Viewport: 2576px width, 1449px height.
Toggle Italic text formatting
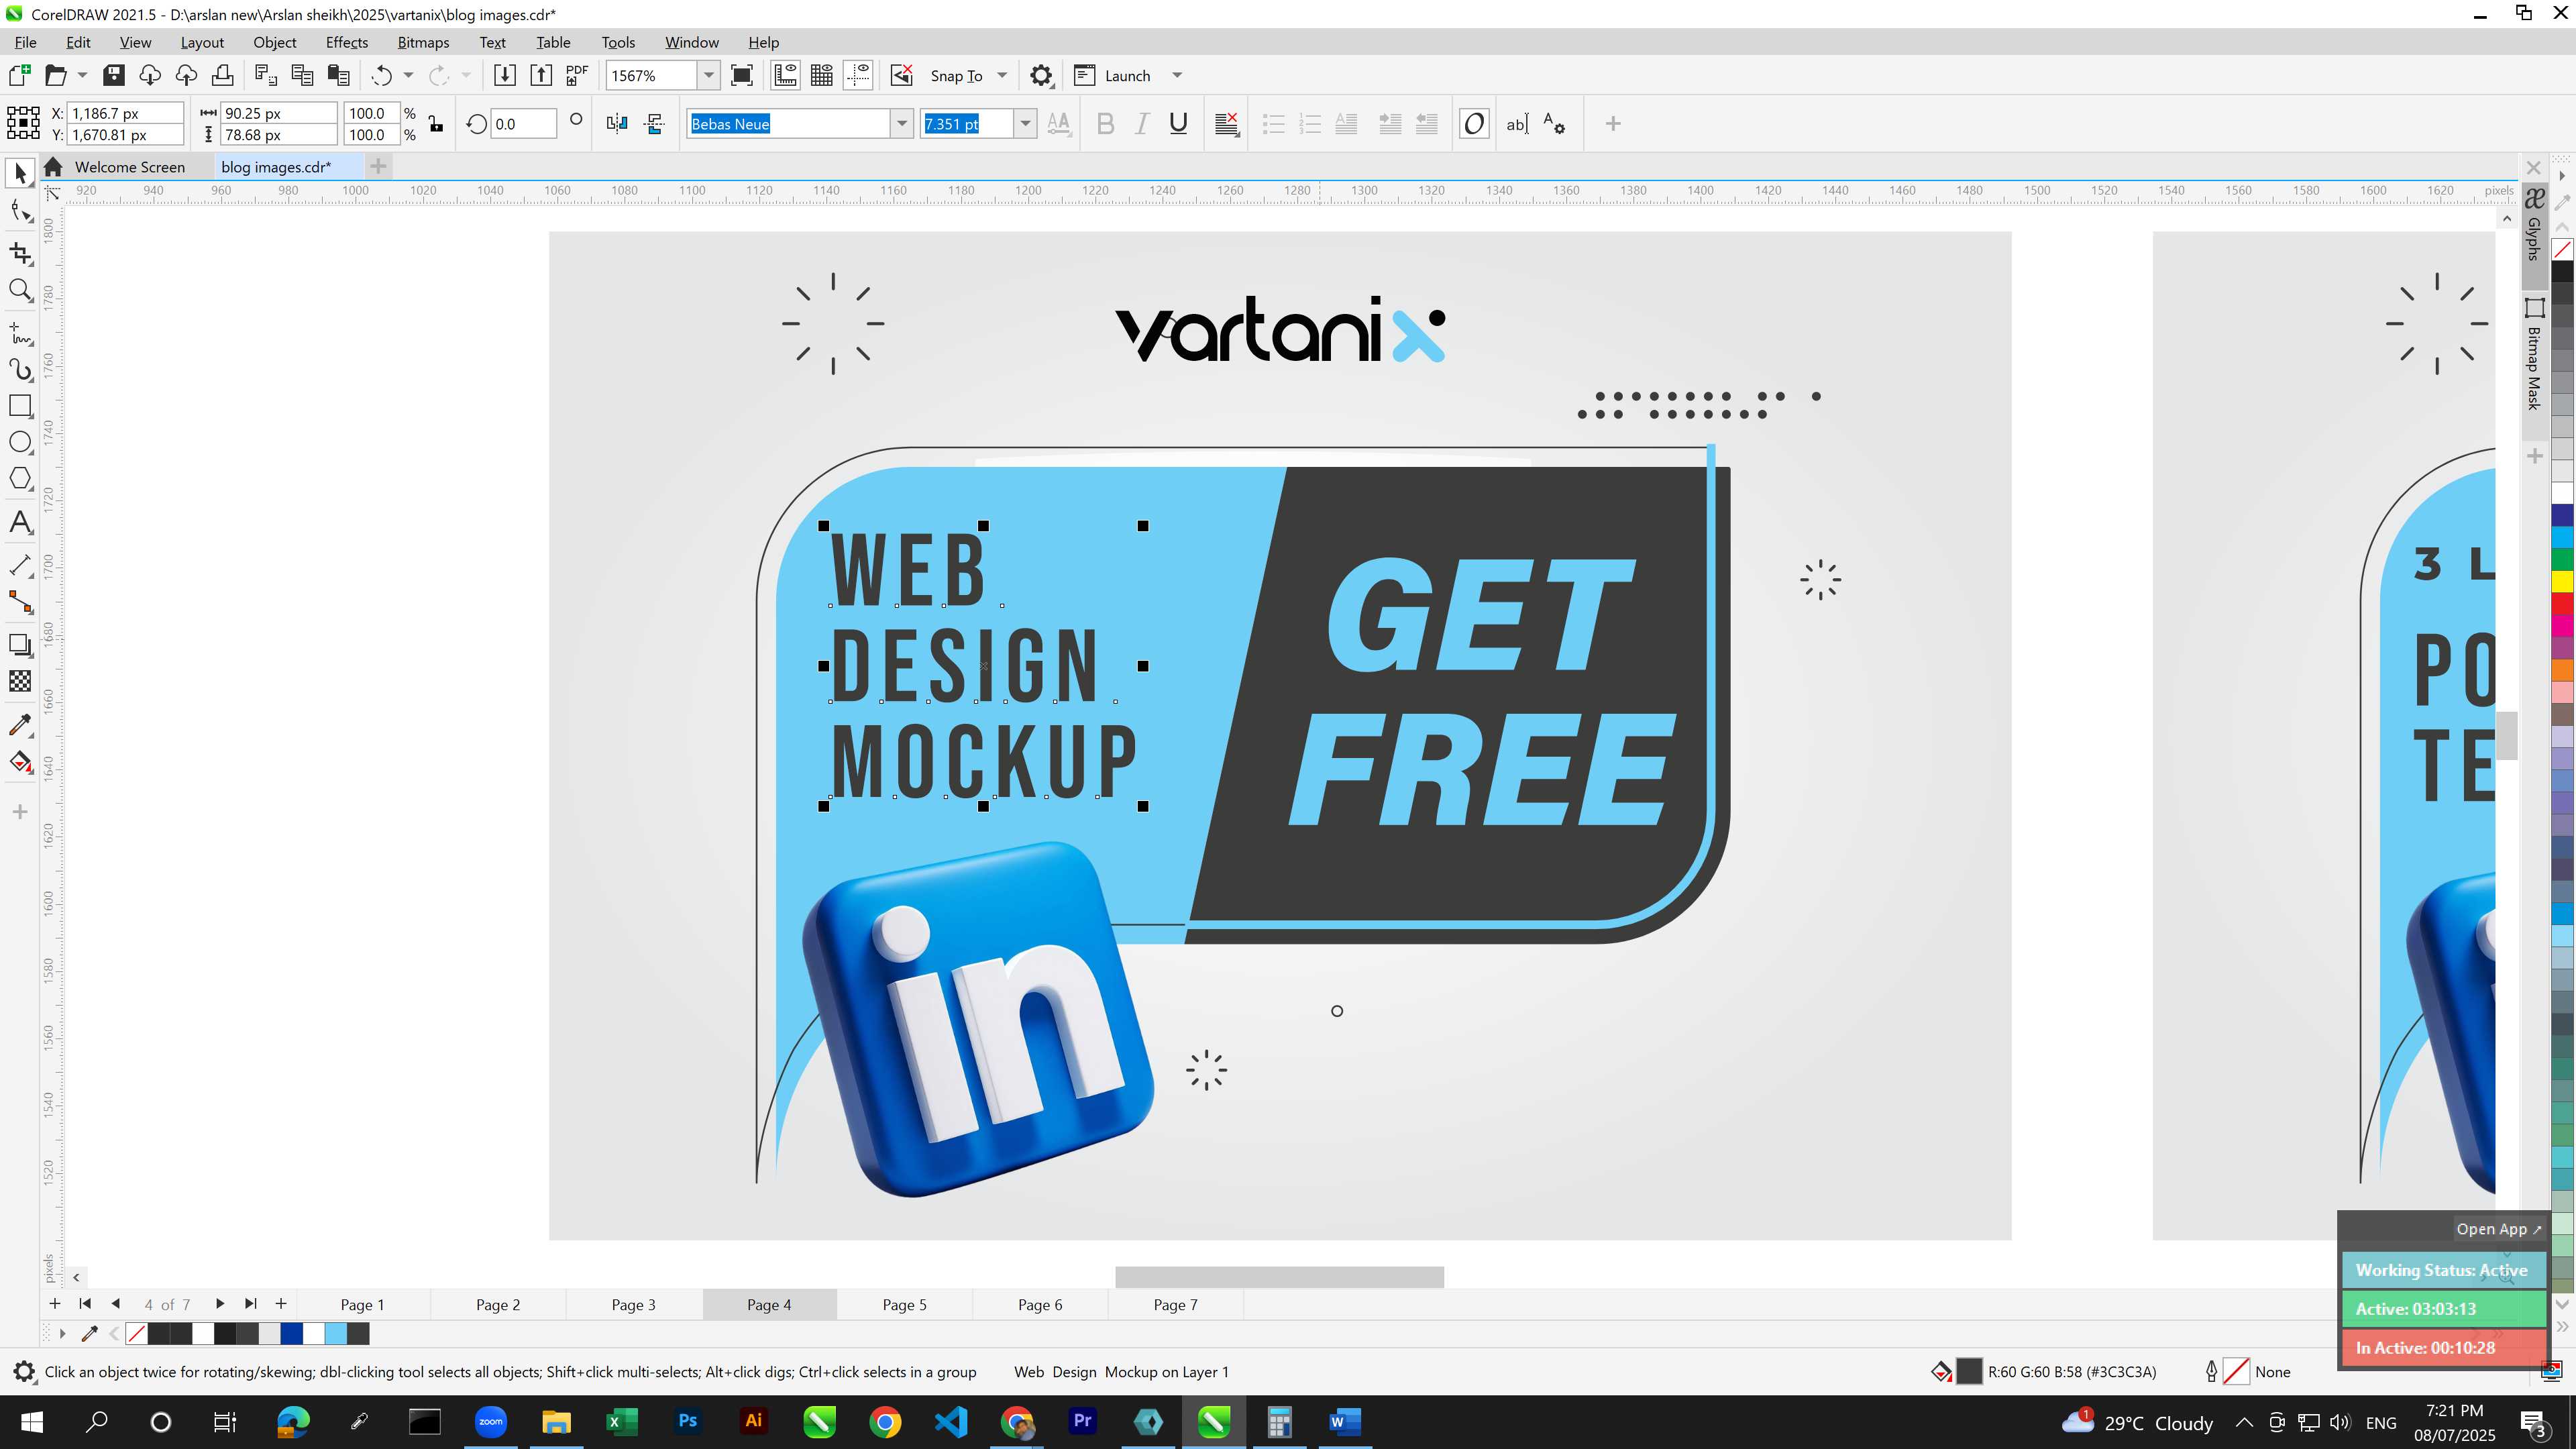click(1141, 124)
